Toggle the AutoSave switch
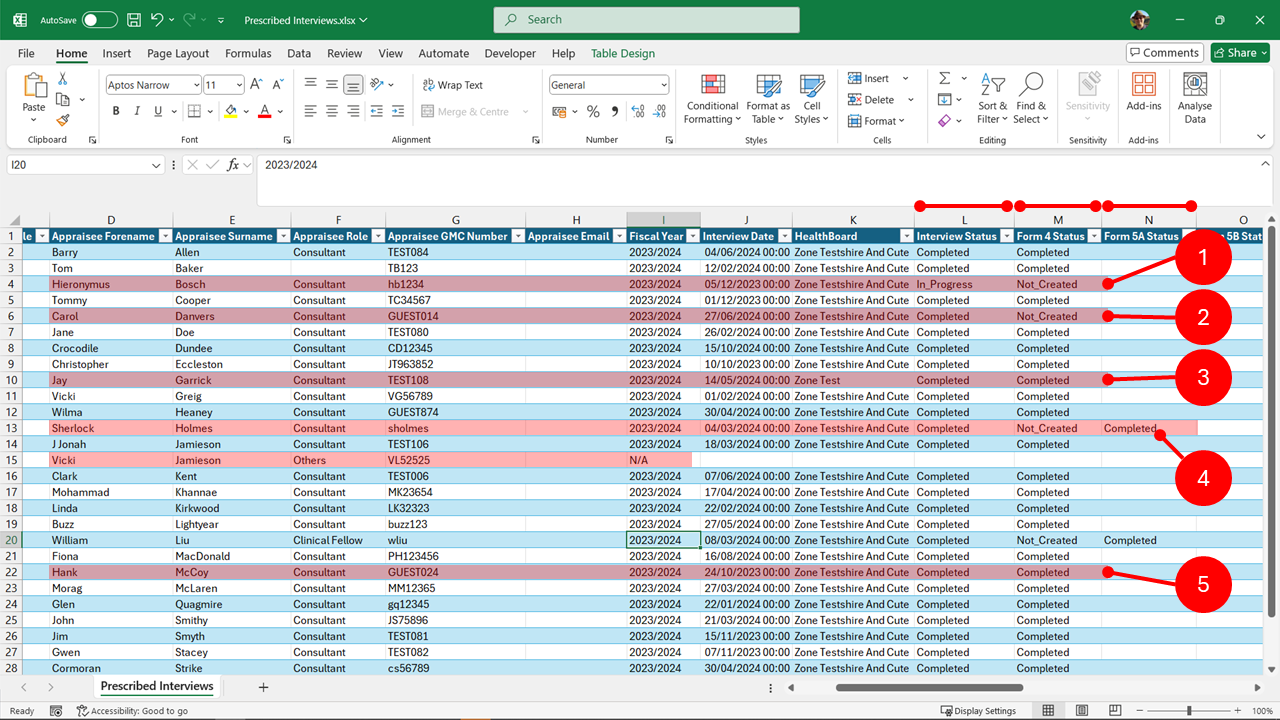This screenshot has width=1280, height=720. pyautogui.click(x=99, y=20)
